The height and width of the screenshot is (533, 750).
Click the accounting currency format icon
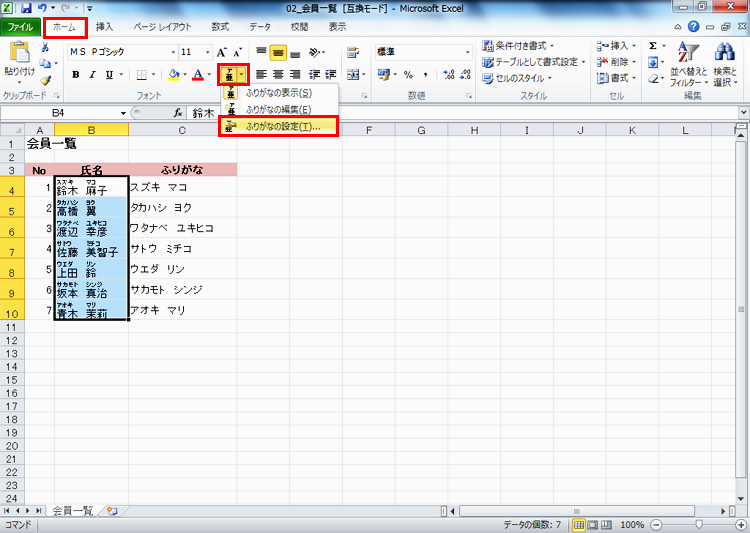pyautogui.click(x=384, y=75)
